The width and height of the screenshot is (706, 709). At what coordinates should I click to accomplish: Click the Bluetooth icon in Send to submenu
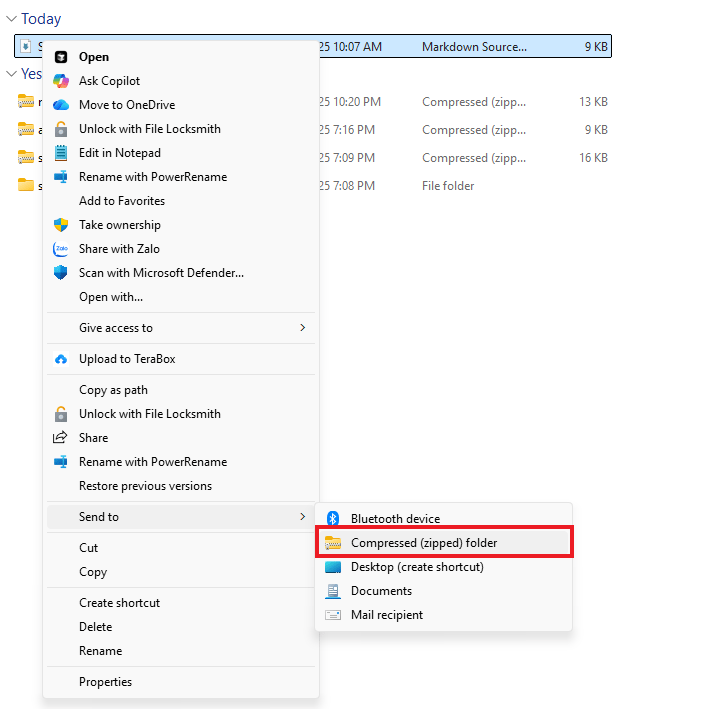[x=333, y=519]
